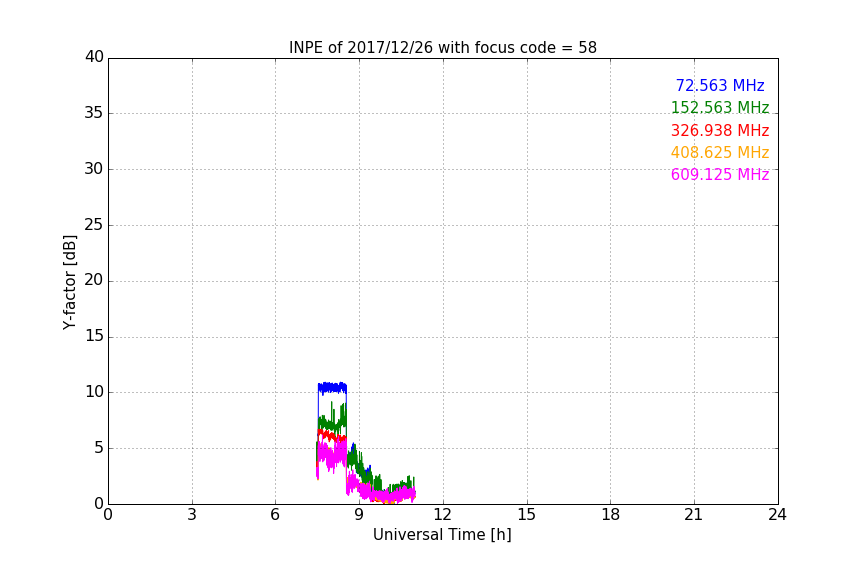Click the green 152.563 MHz trace near 7 dB
The image size is (864, 576).
(x=332, y=424)
